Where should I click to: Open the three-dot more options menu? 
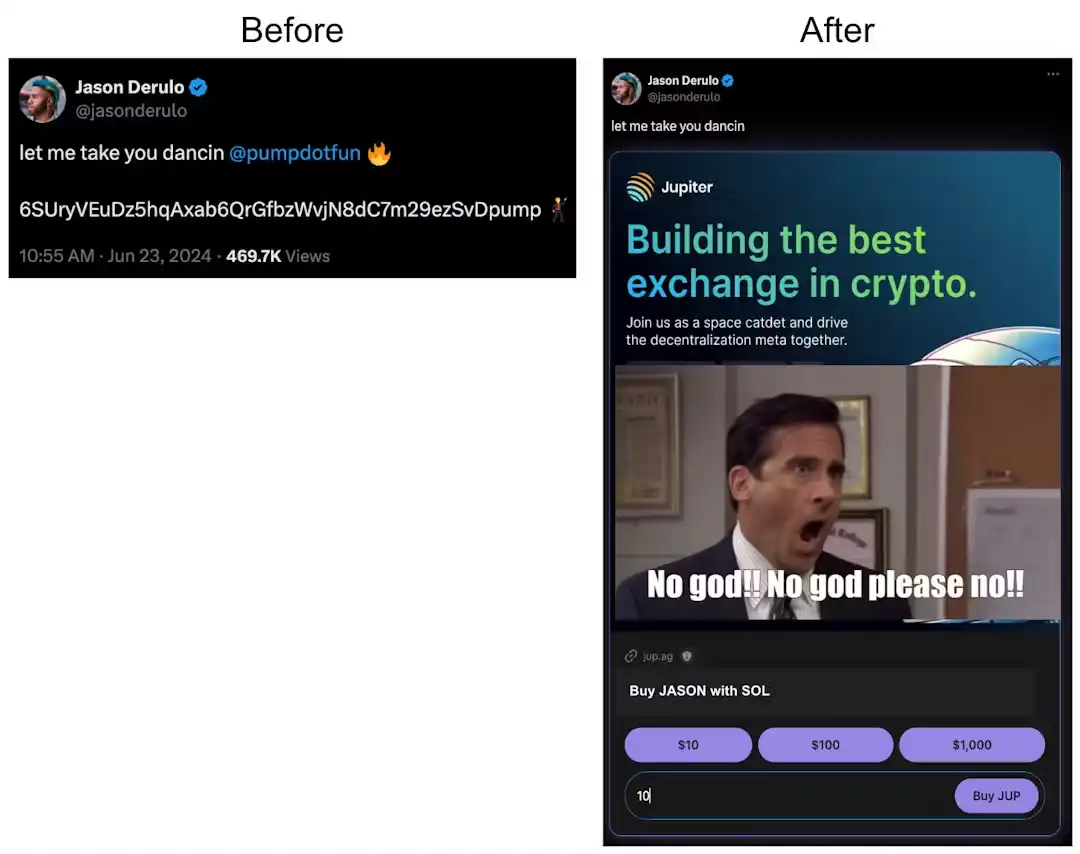click(1052, 74)
